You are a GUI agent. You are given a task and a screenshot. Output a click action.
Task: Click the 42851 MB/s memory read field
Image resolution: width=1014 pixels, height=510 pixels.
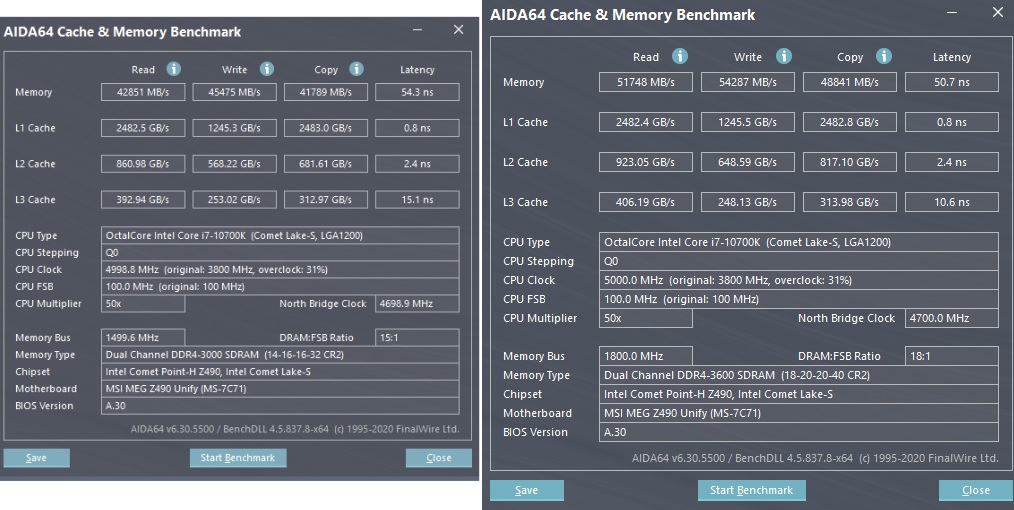click(x=143, y=92)
